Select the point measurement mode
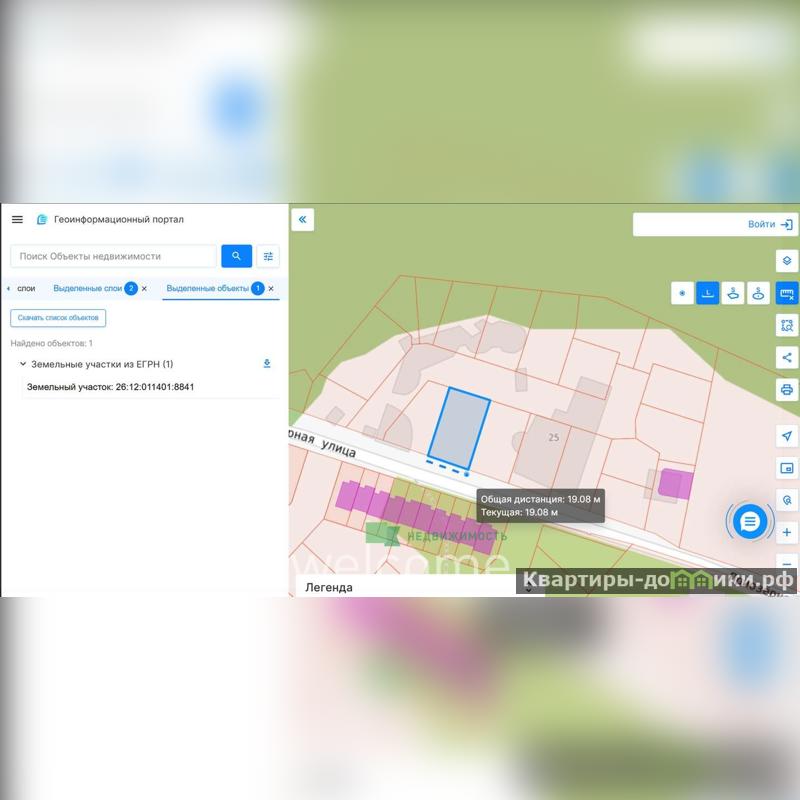This screenshot has width=800, height=800. [683, 293]
